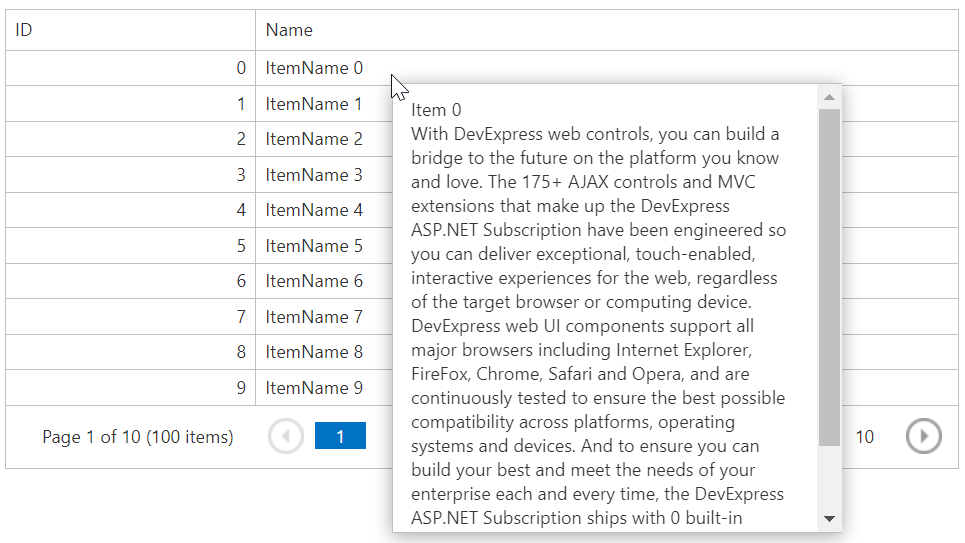Select the ItemName 0 cell
Image resolution: width=965 pixels, height=543 pixels.
click(x=606, y=68)
